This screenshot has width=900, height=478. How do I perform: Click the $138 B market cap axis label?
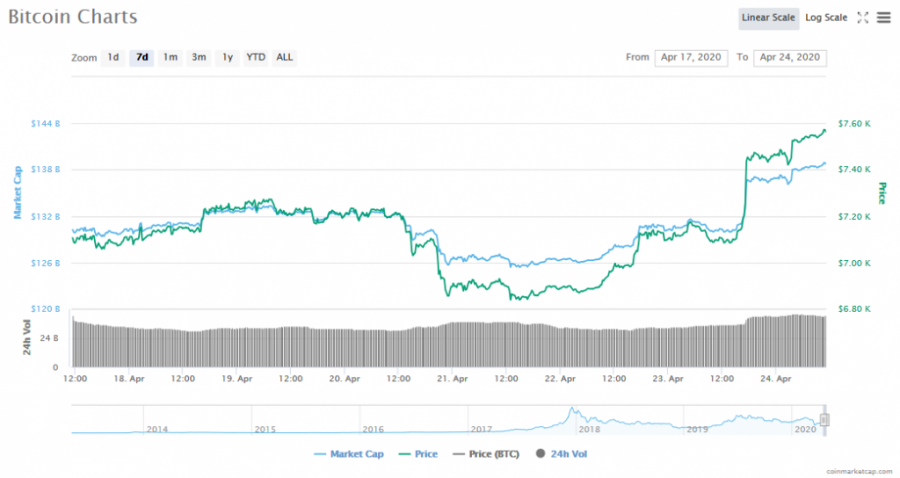[45, 169]
